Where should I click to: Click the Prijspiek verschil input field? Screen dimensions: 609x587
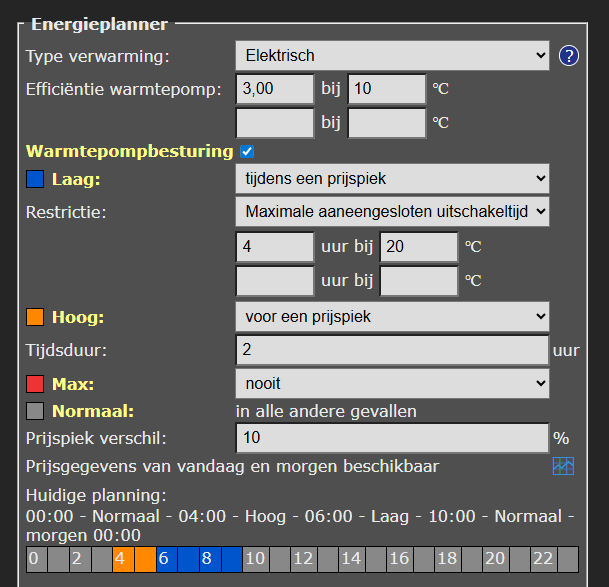(392, 438)
